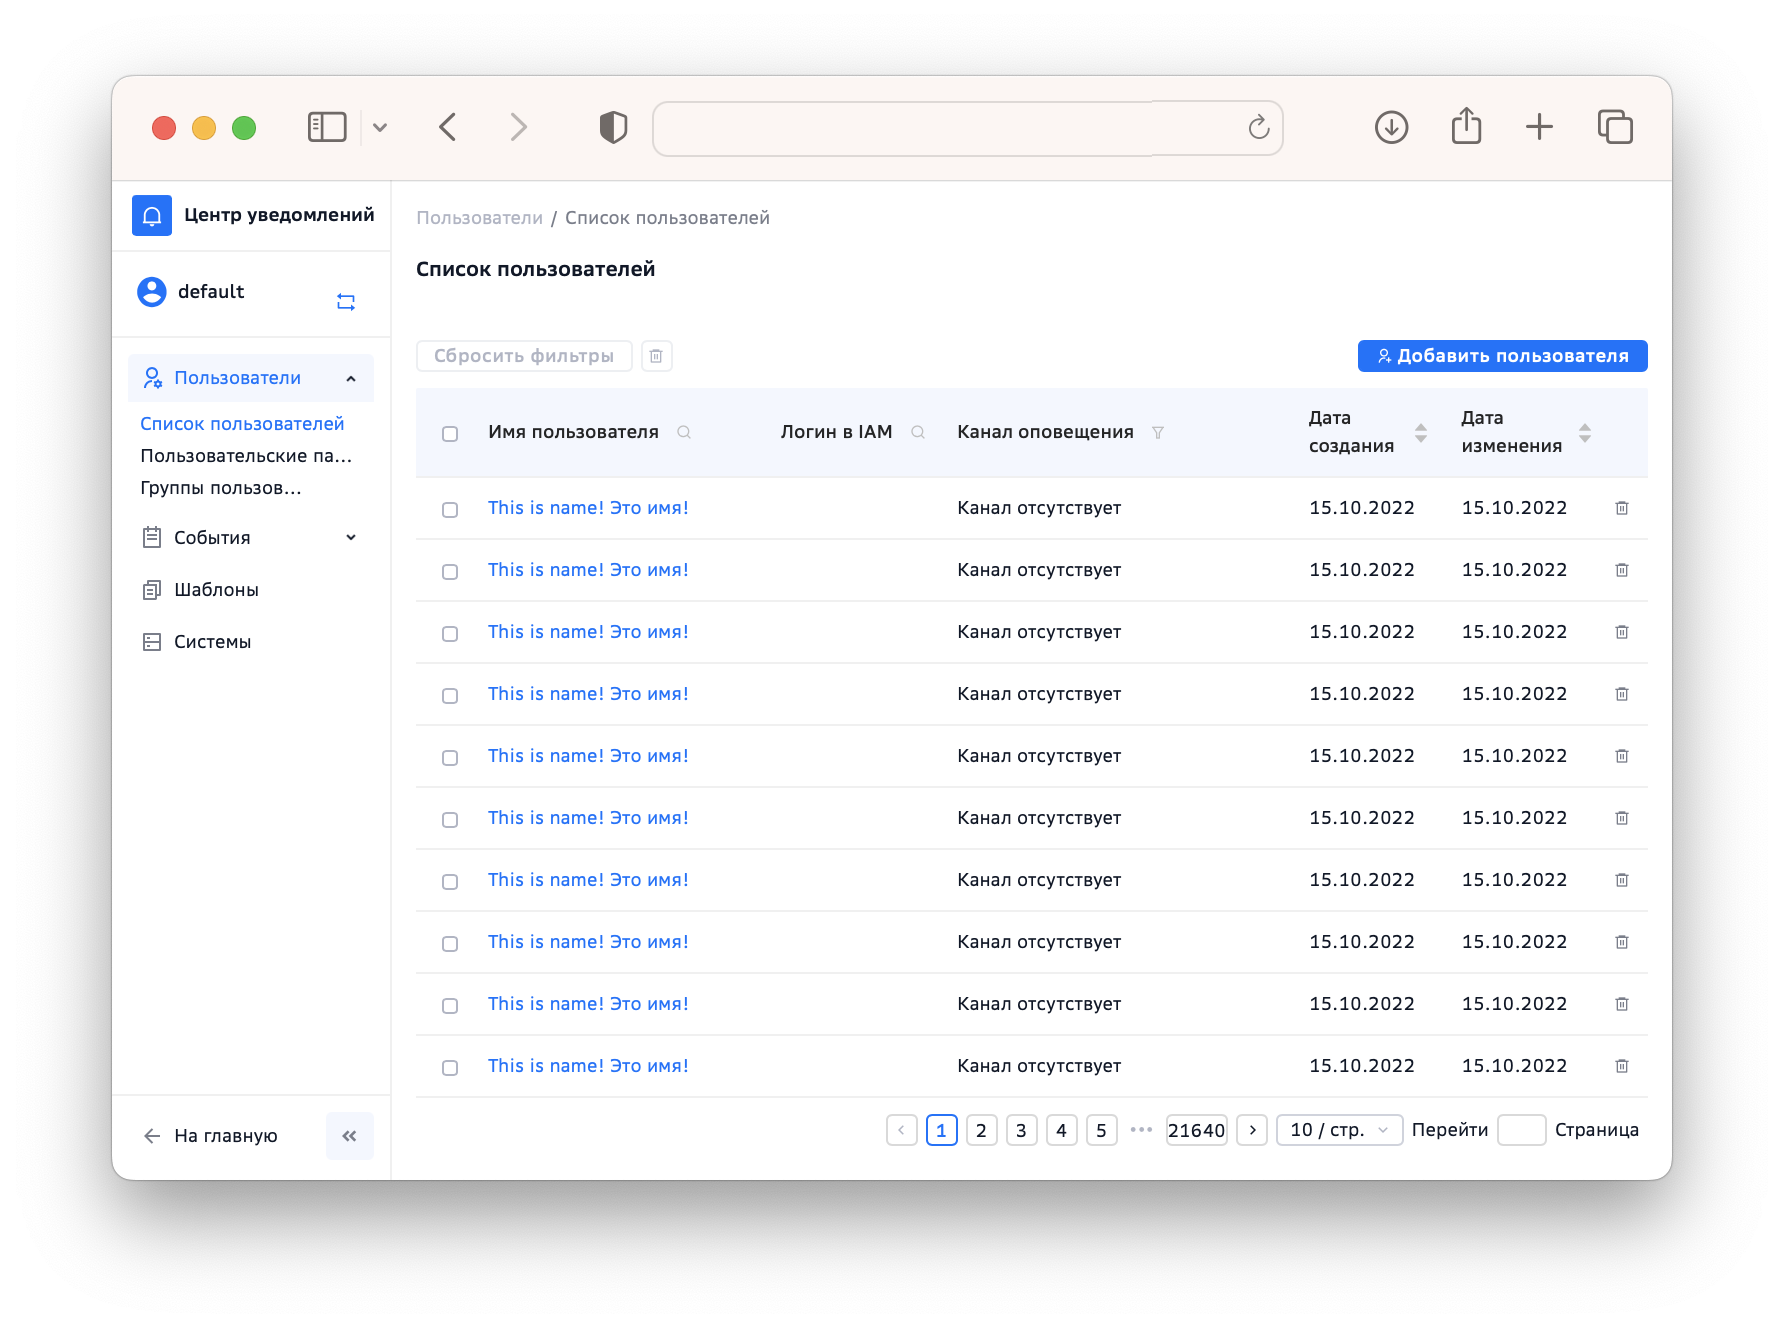Delete the tenth user row via trash icon

1622,1066
